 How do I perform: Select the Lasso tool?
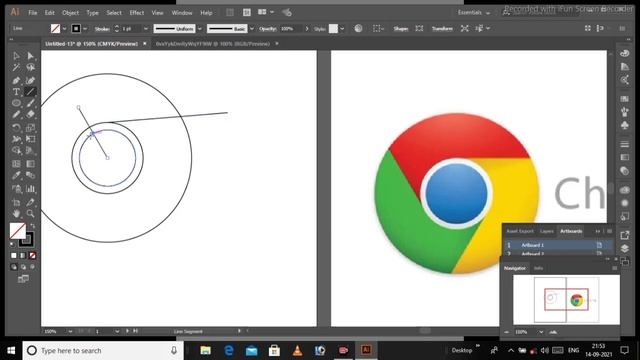pyautogui.click(x=31, y=67)
